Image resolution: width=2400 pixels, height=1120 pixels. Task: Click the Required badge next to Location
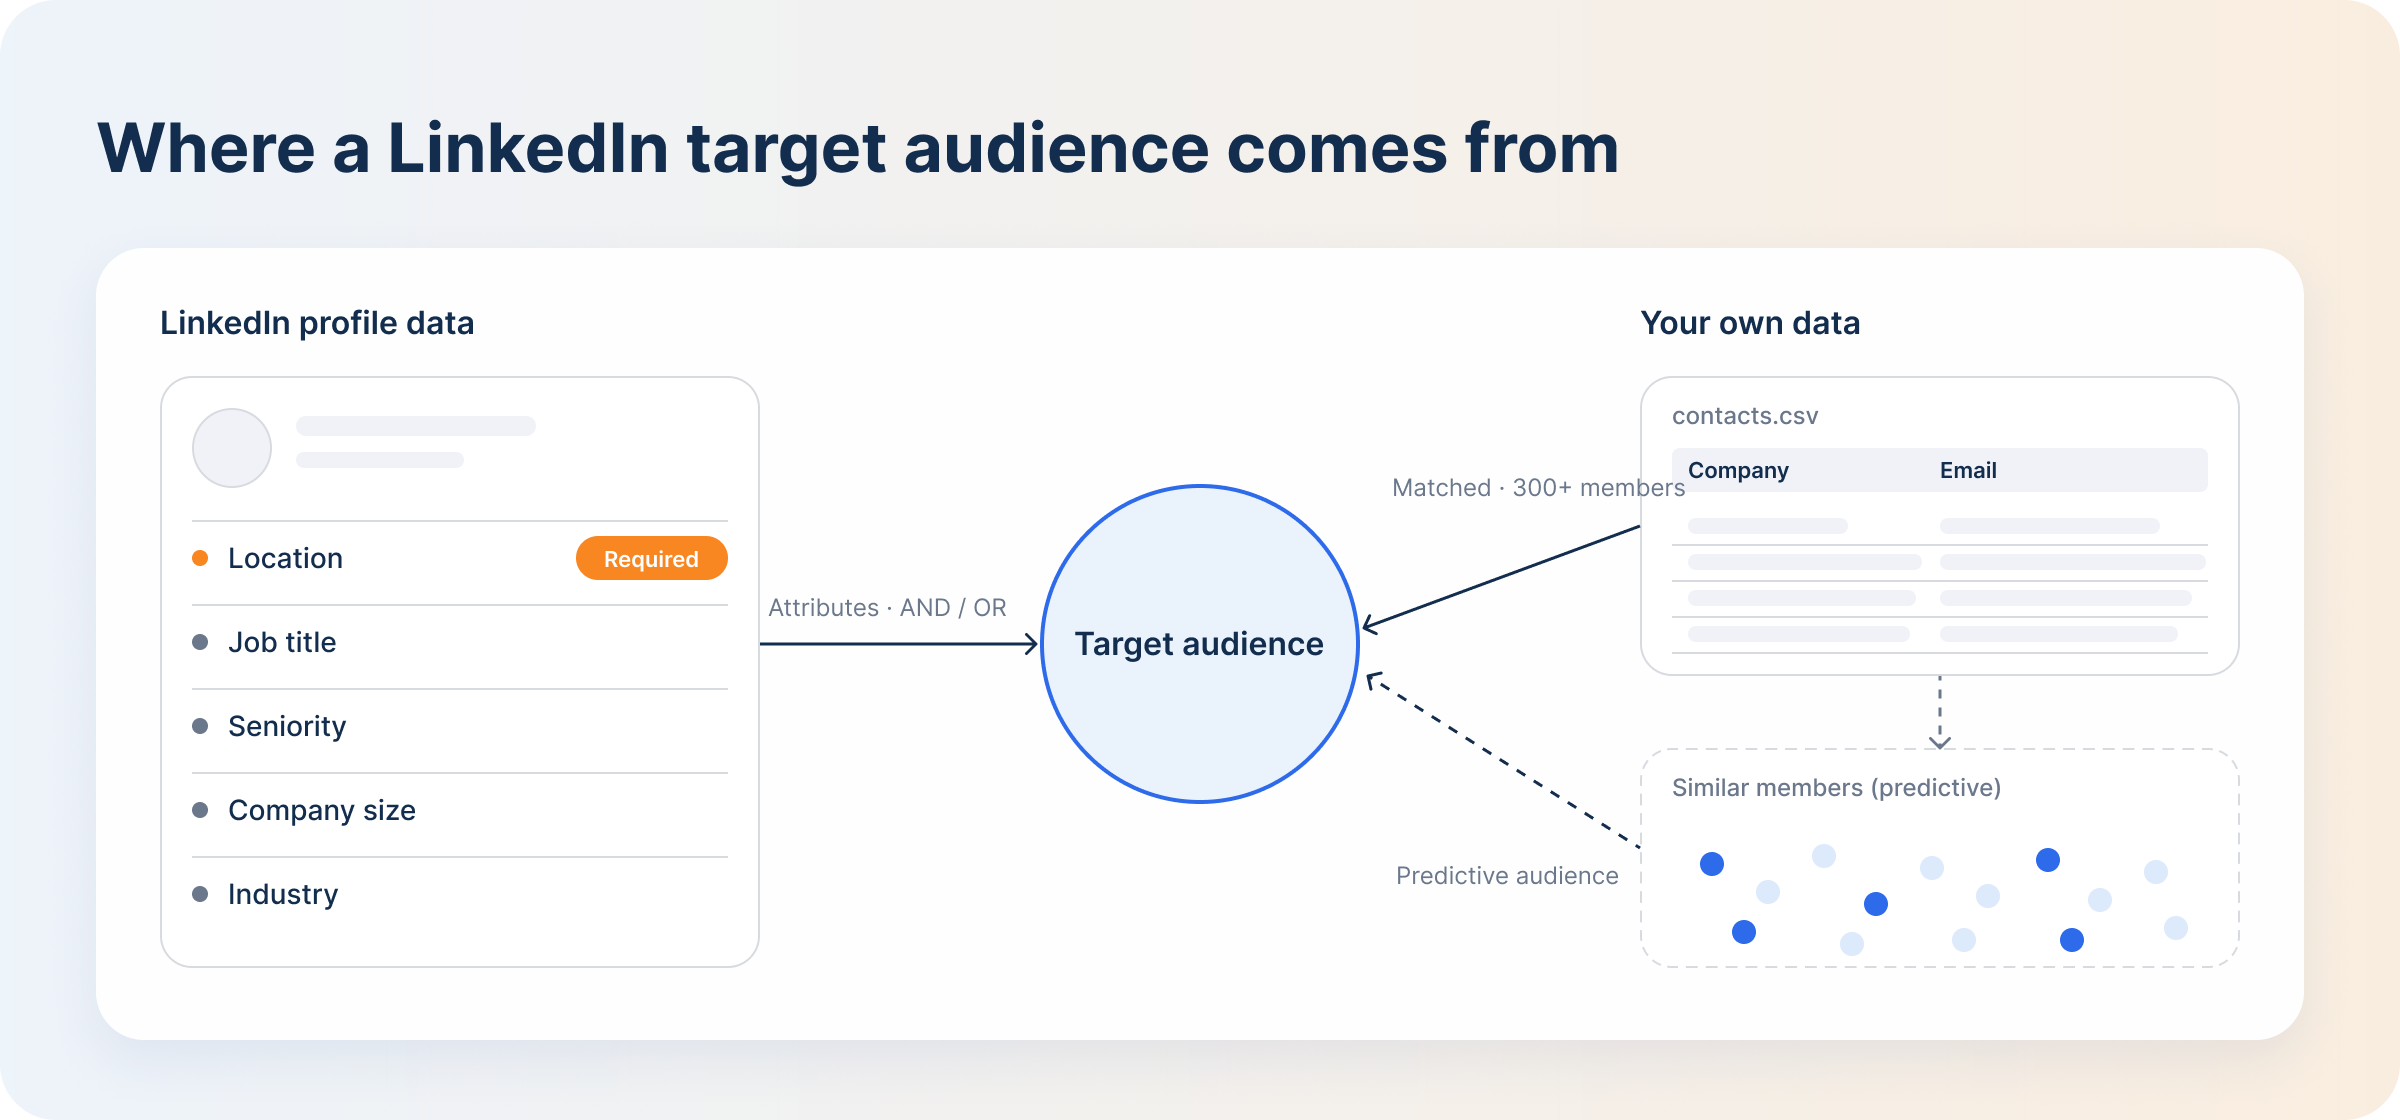coord(651,558)
